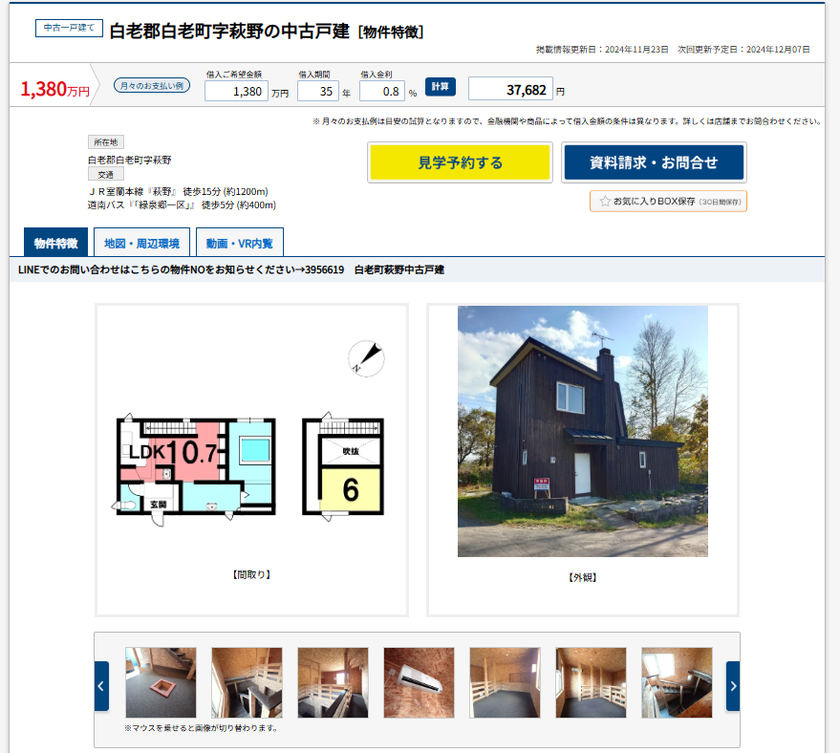Select the first thumbnail with floor hatch
The height and width of the screenshot is (753, 840).
pyautogui.click(x=161, y=683)
